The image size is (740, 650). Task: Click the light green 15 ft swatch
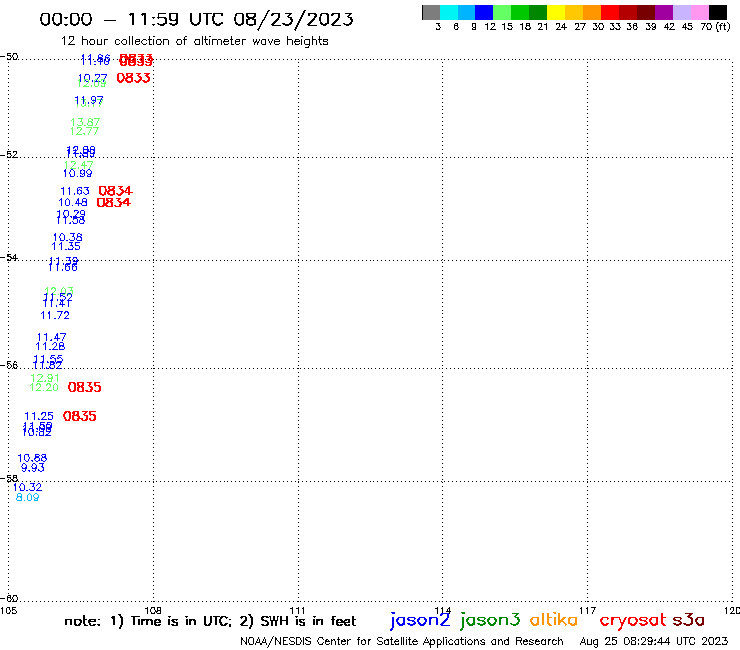coord(502,12)
